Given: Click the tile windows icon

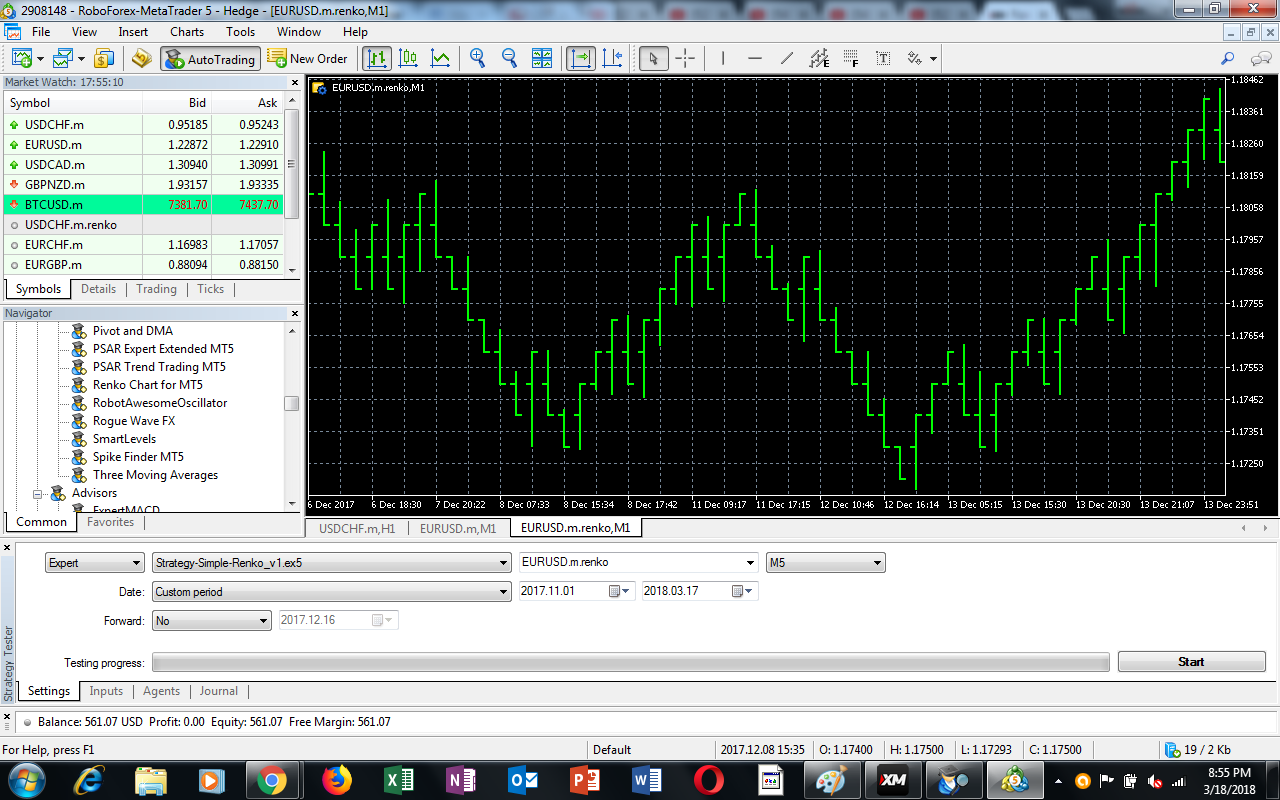Looking at the screenshot, I should pos(541,59).
